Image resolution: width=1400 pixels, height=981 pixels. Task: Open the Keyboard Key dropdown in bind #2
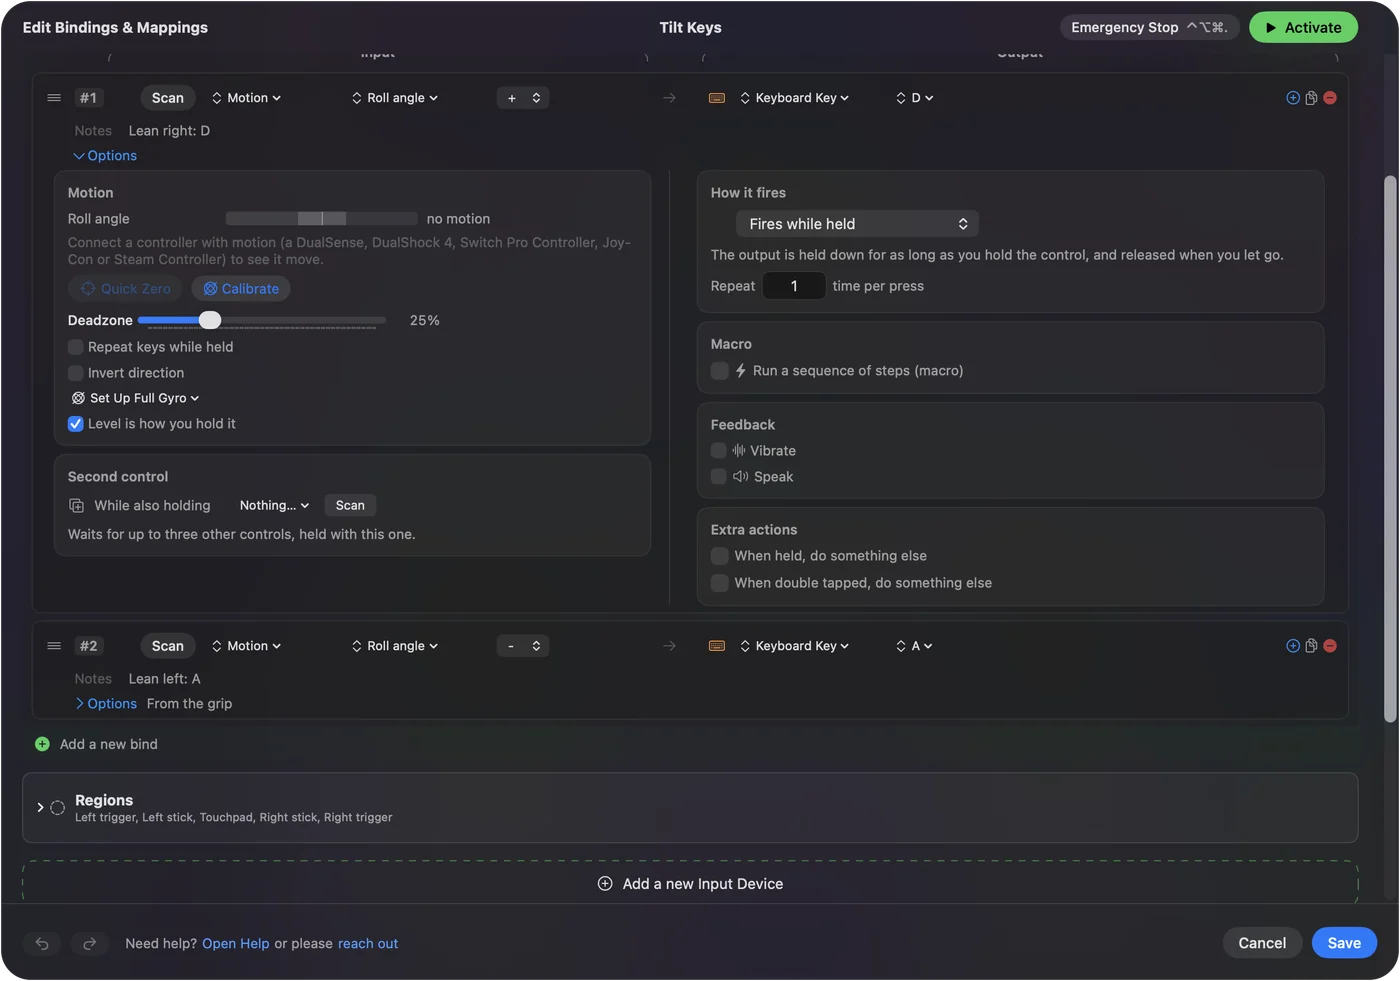[795, 646]
